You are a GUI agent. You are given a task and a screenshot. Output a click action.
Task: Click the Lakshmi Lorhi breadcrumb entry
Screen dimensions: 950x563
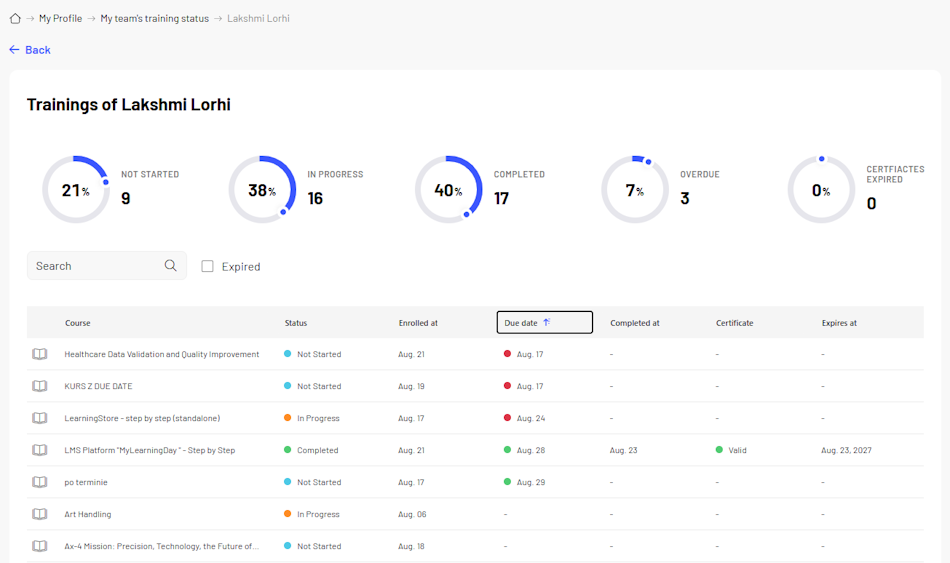(258, 18)
